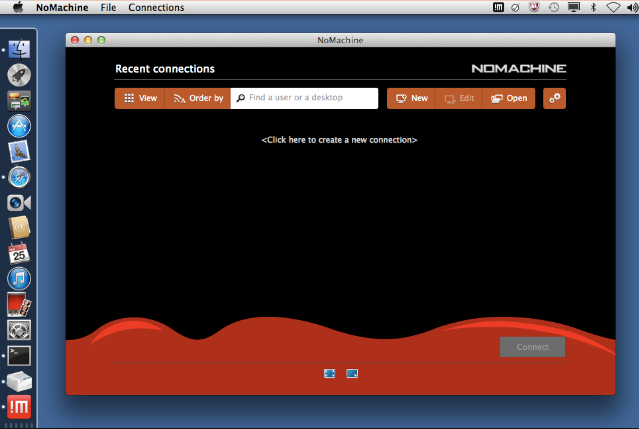Toggle fullscreen via the left bottom monitor icon

(x=329, y=373)
